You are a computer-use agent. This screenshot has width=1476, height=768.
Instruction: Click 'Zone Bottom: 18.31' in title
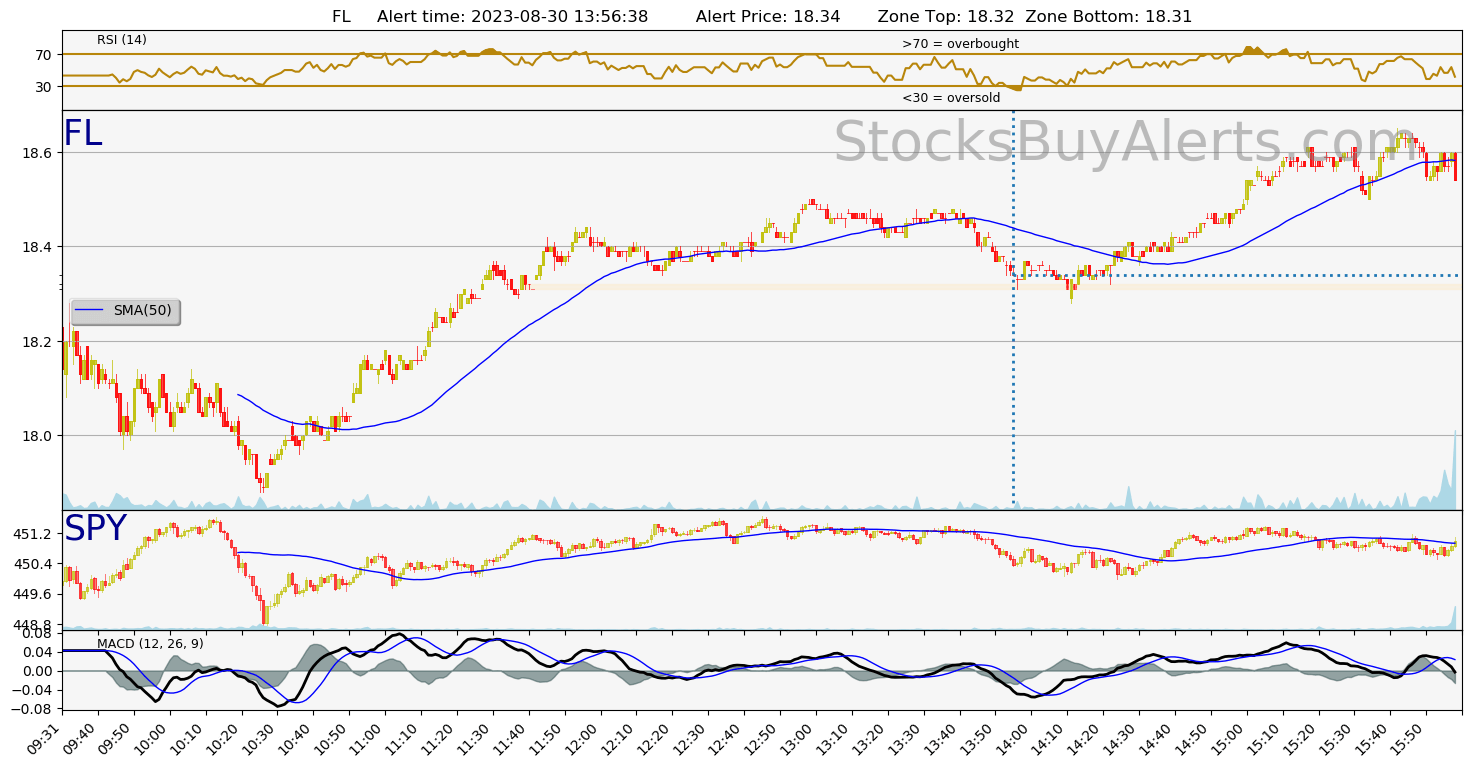pyautogui.click(x=1109, y=17)
